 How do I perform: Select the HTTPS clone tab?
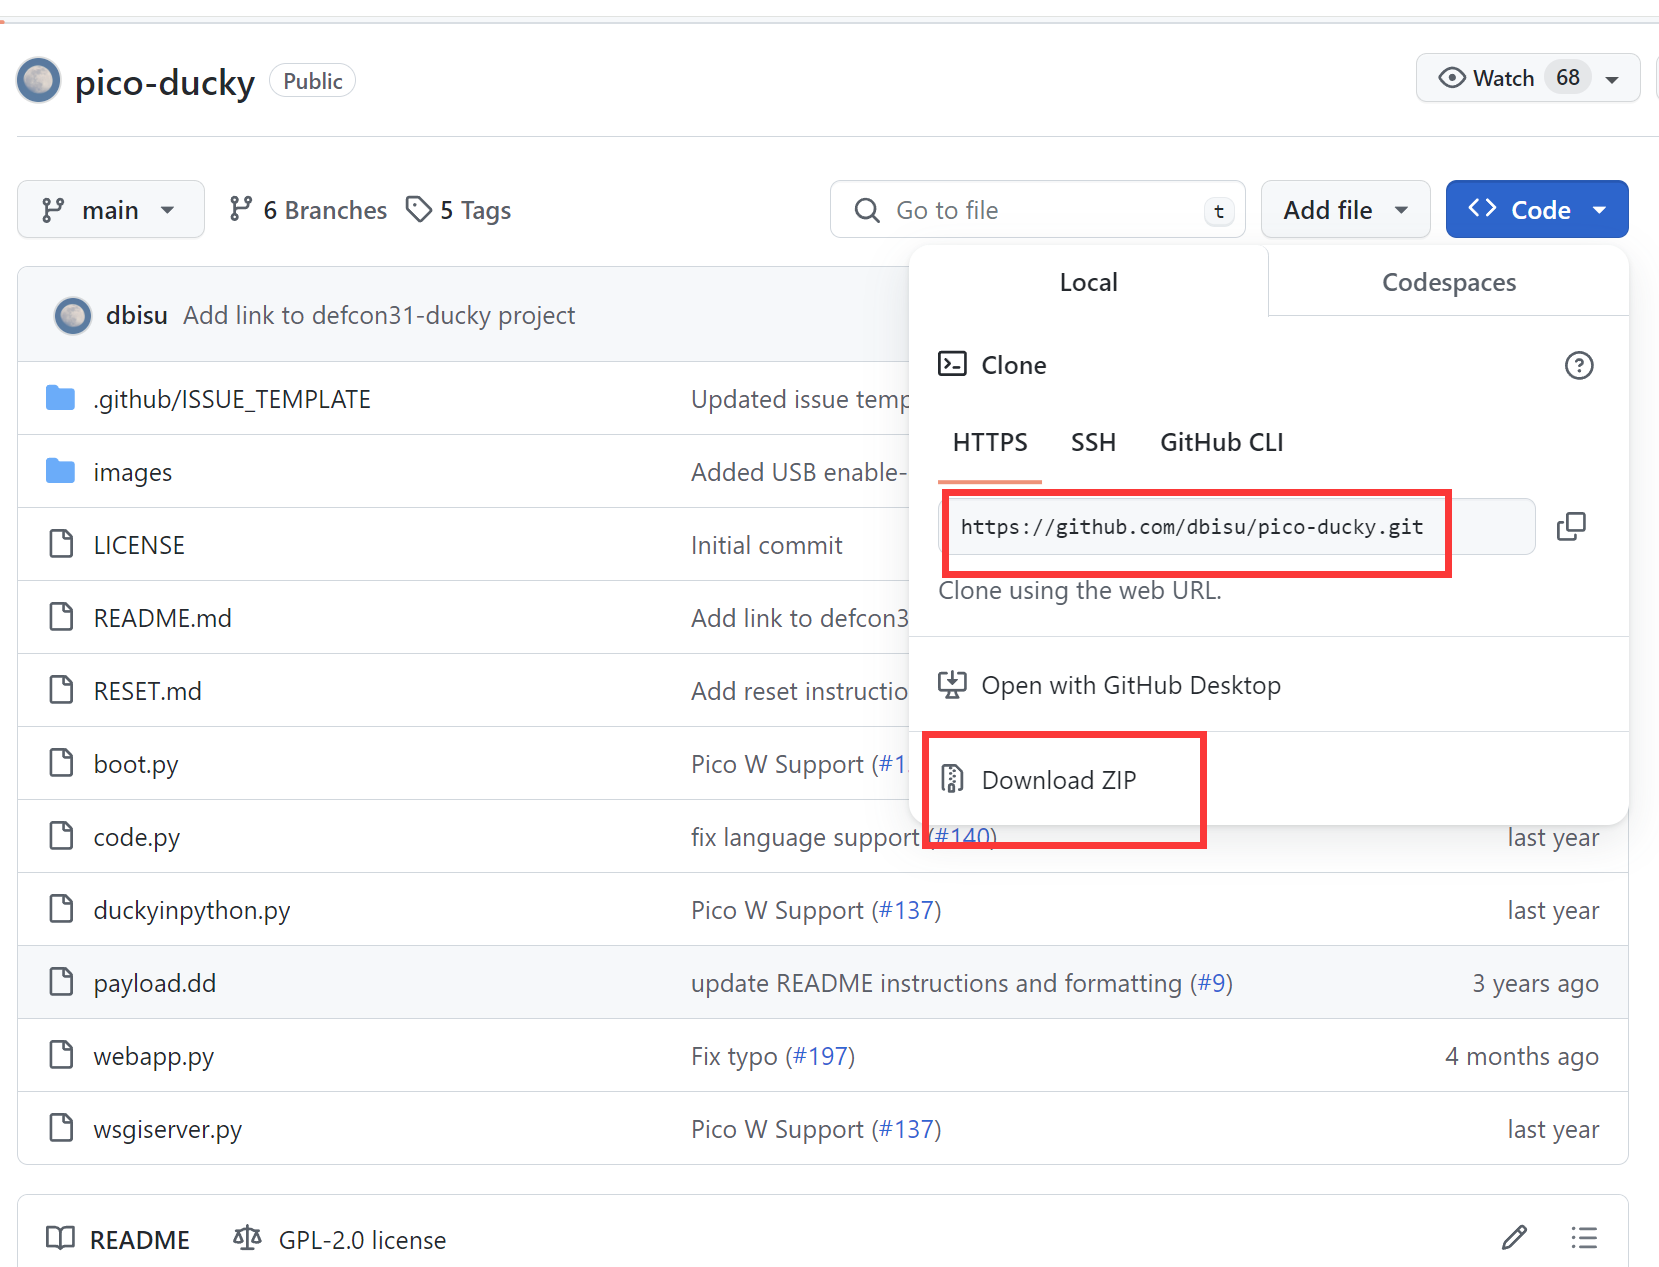click(990, 442)
